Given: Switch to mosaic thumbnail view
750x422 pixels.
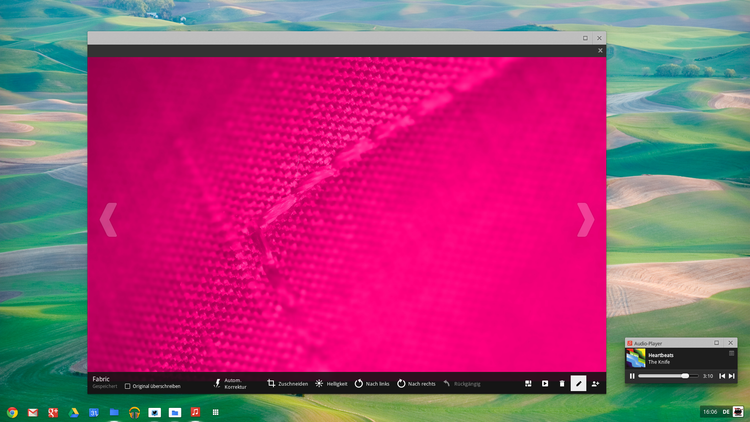Looking at the screenshot, I should tap(528, 383).
